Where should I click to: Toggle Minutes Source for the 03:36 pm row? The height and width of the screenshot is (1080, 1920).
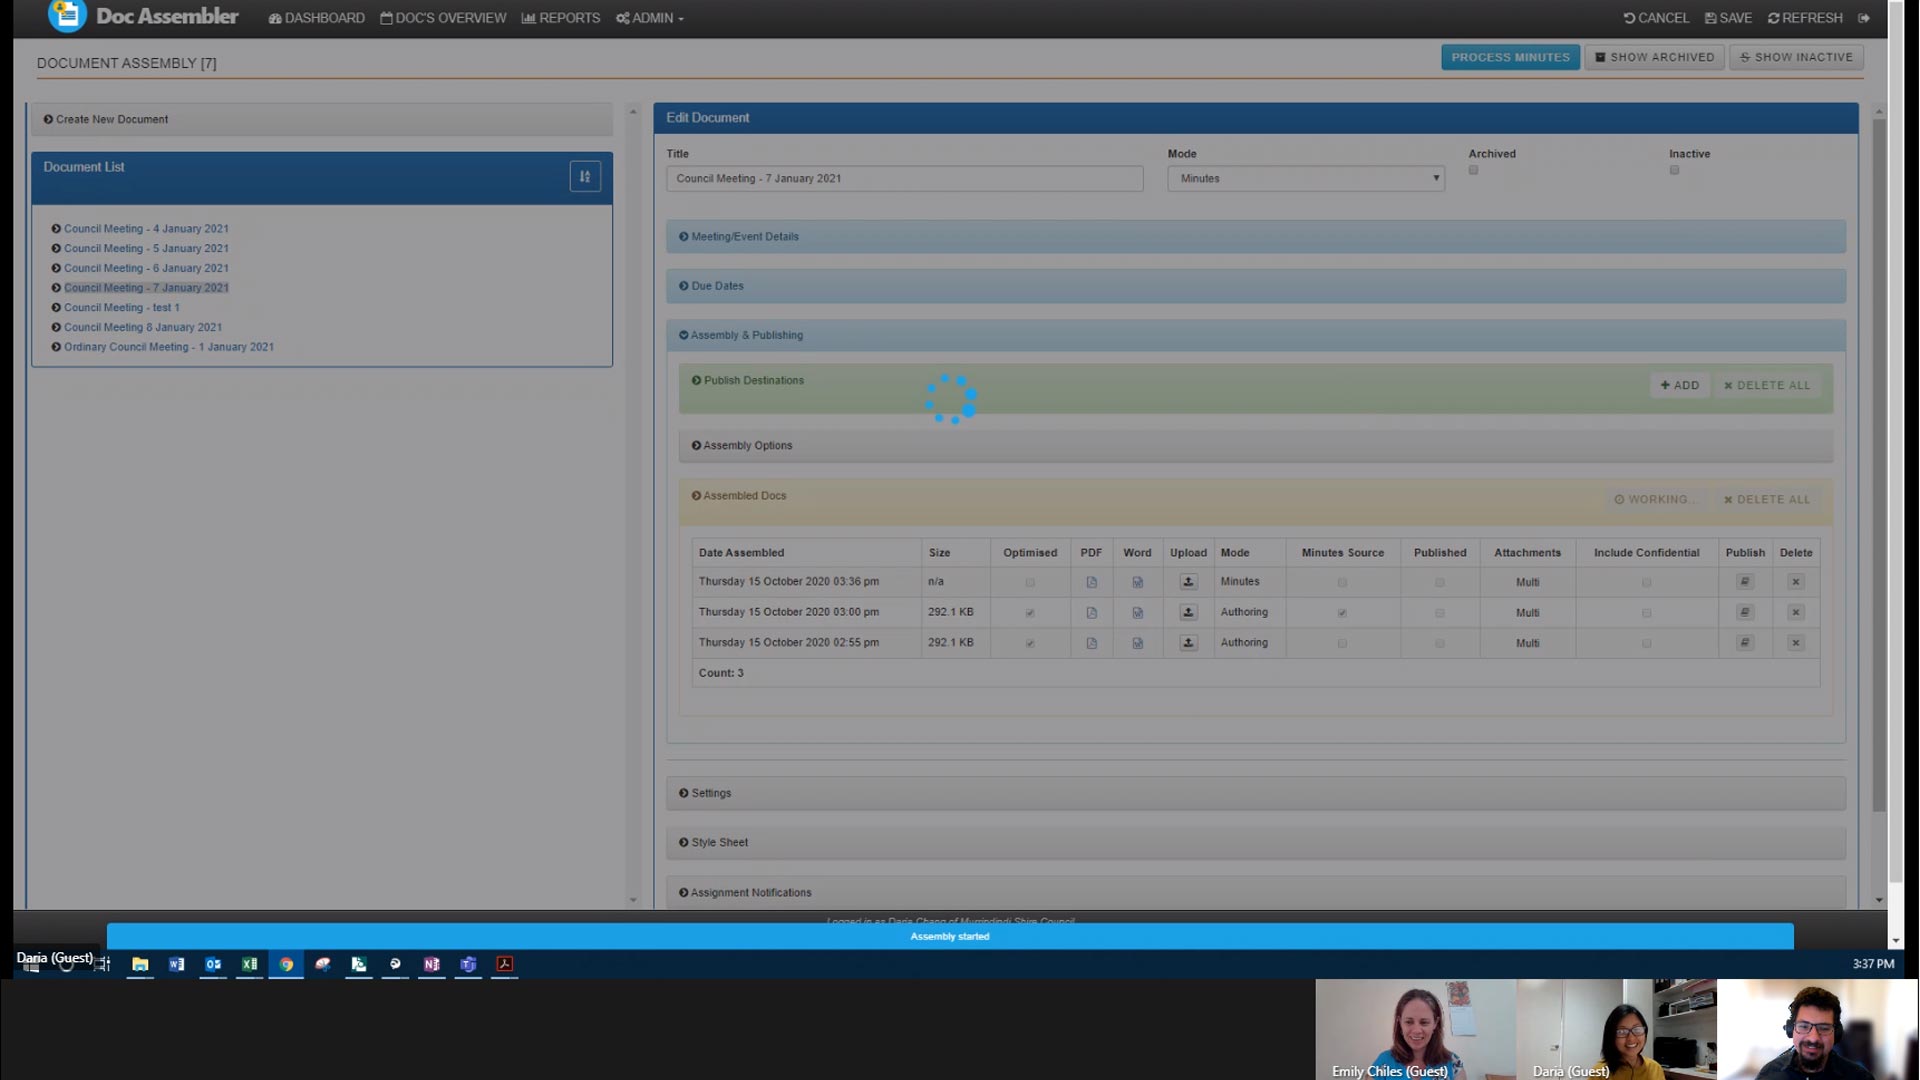(1342, 583)
